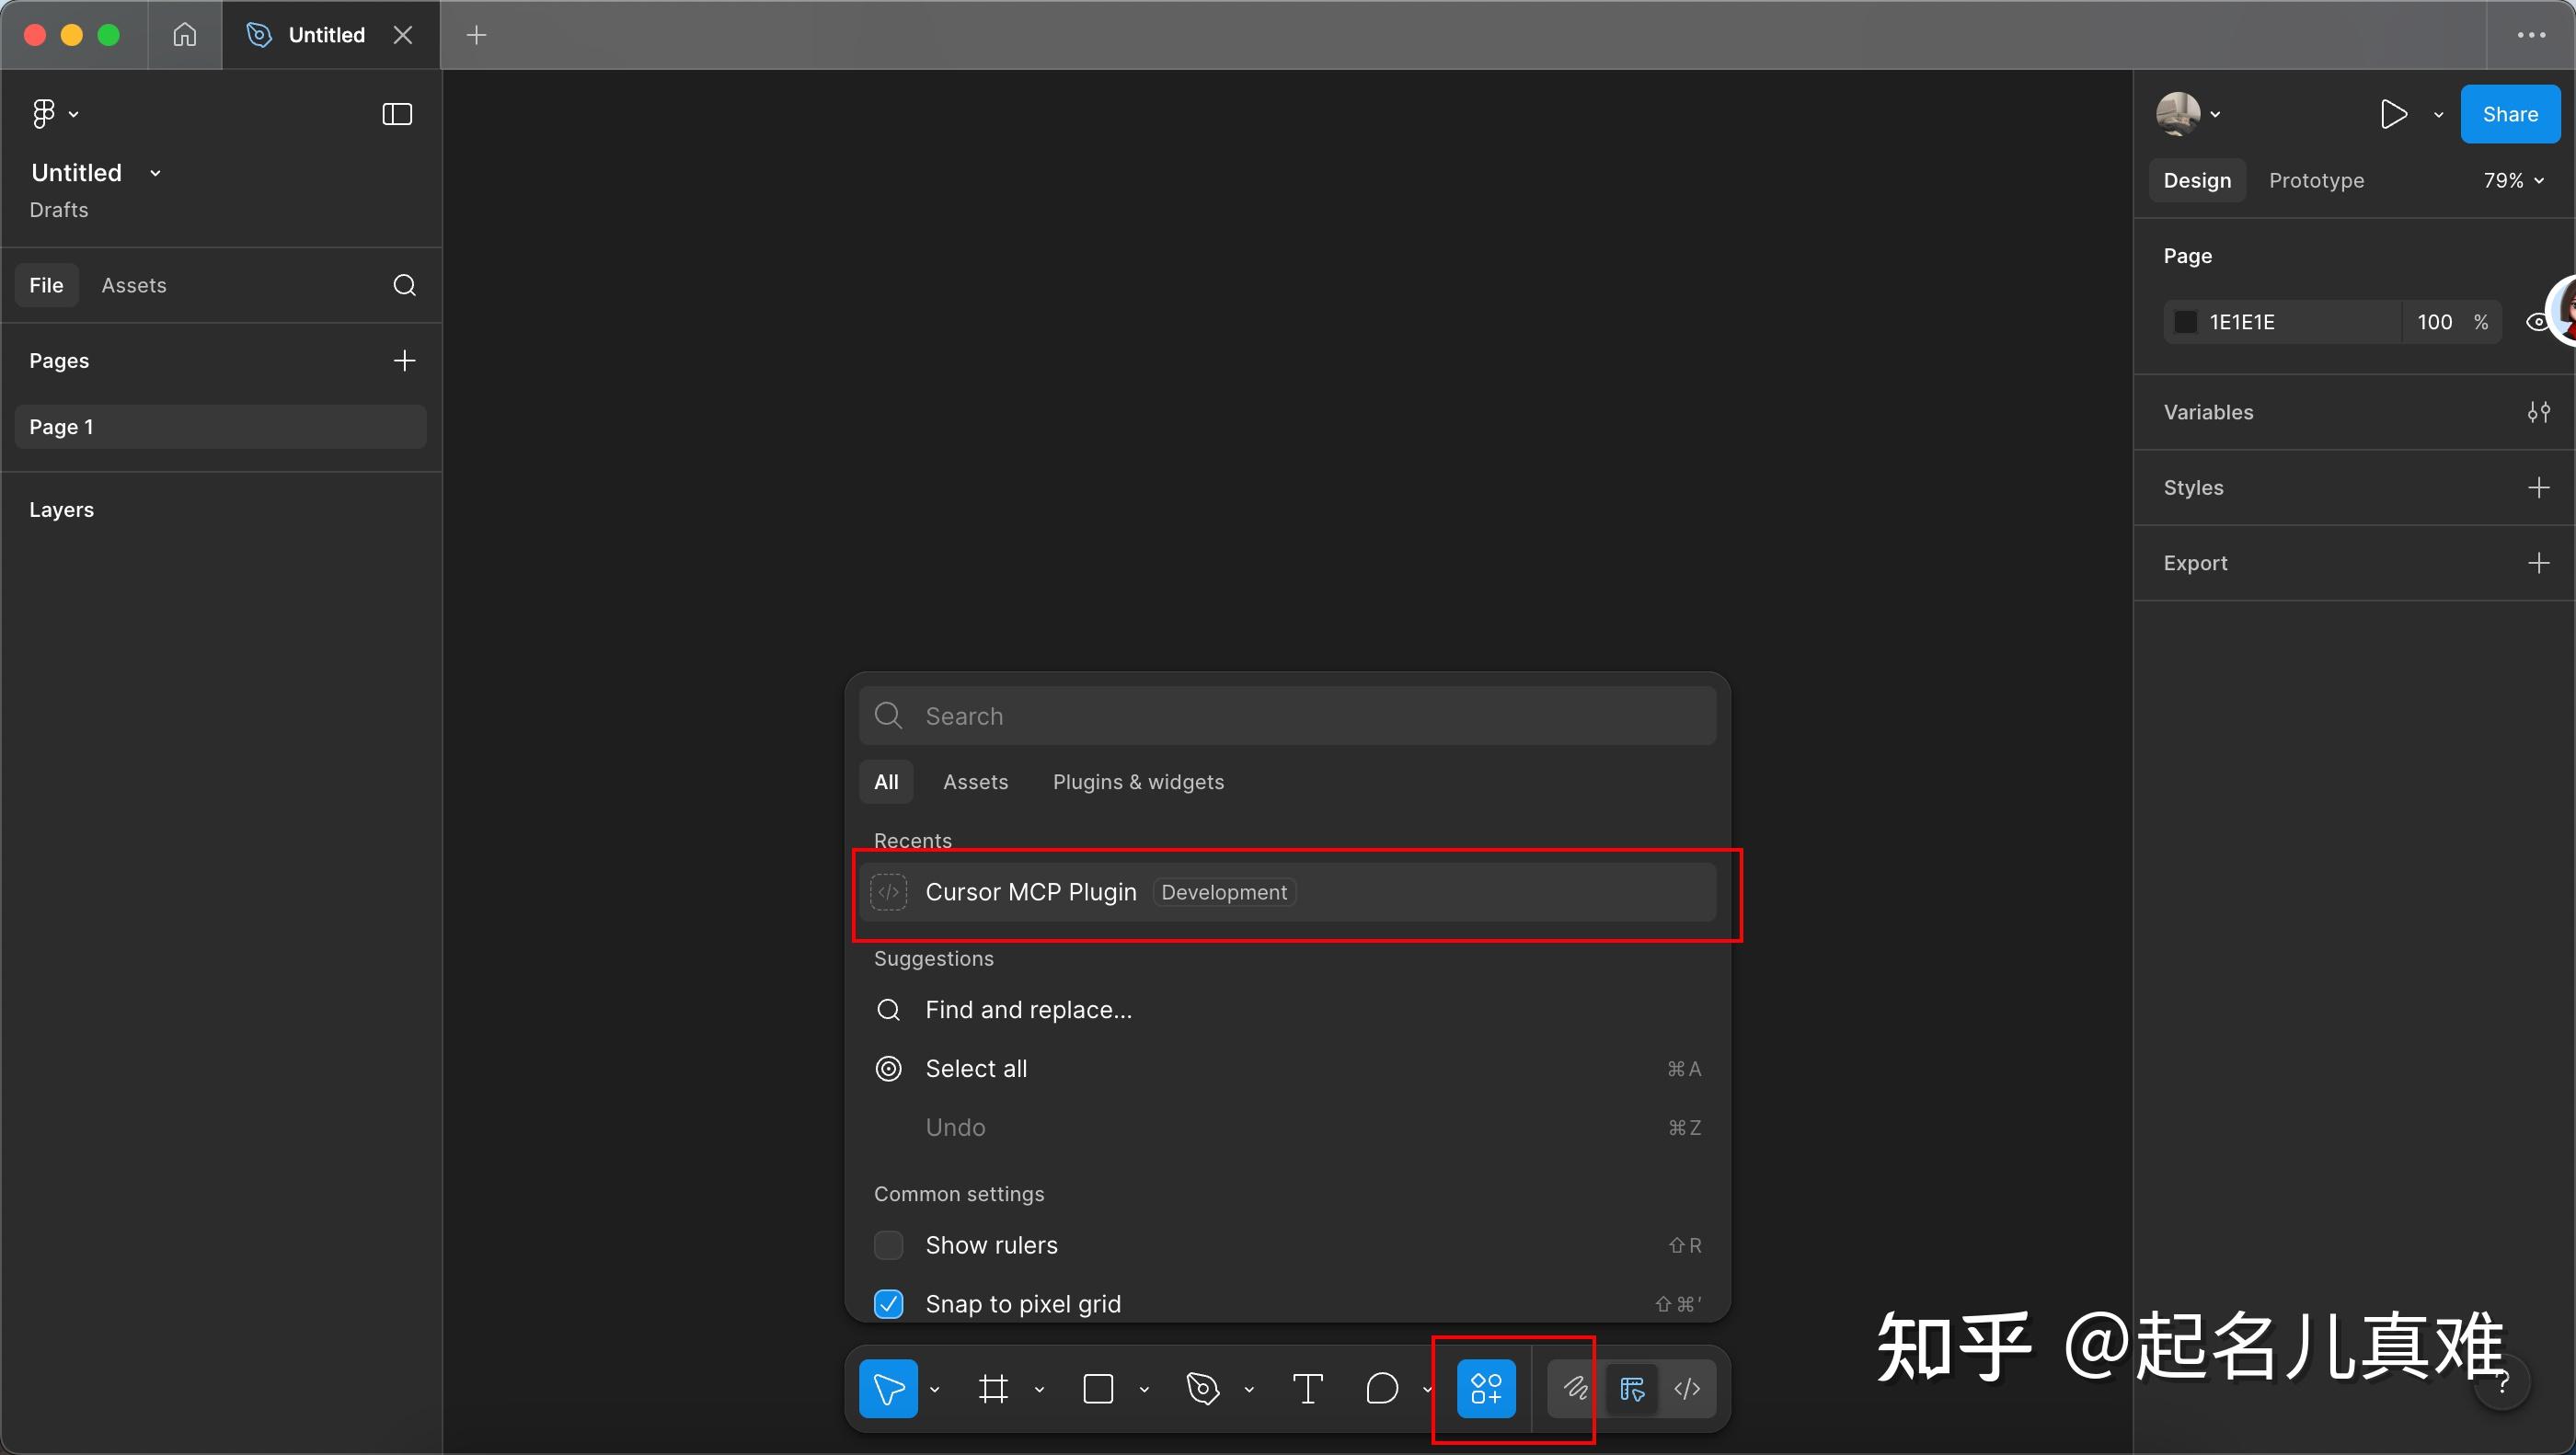Choose Select all from suggestions
This screenshot has width=2576, height=1455.
pyautogui.click(x=1287, y=1069)
